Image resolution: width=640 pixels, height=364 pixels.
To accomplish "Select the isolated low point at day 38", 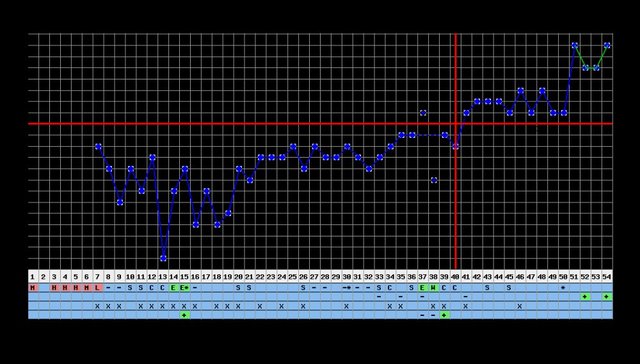I will click(x=434, y=180).
